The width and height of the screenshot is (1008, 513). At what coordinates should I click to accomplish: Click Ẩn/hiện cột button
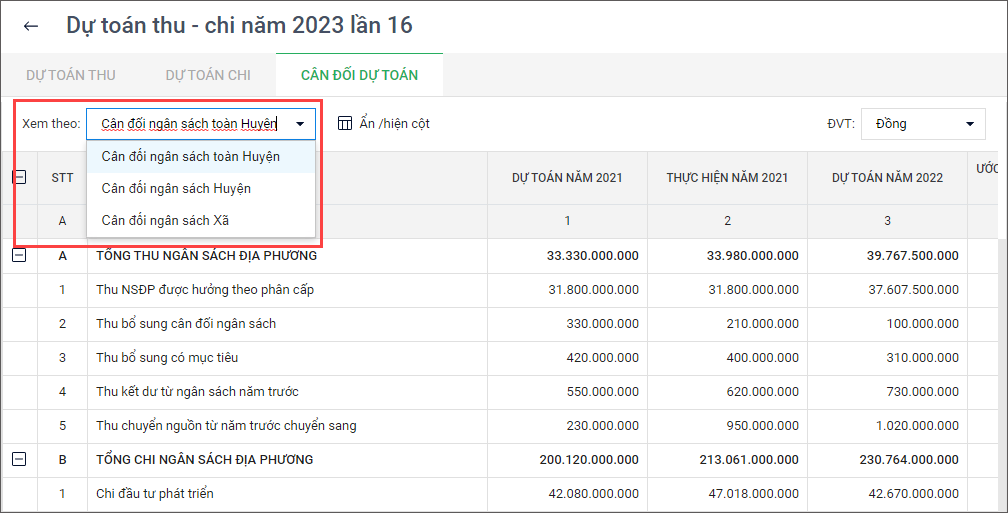pyautogui.click(x=394, y=124)
